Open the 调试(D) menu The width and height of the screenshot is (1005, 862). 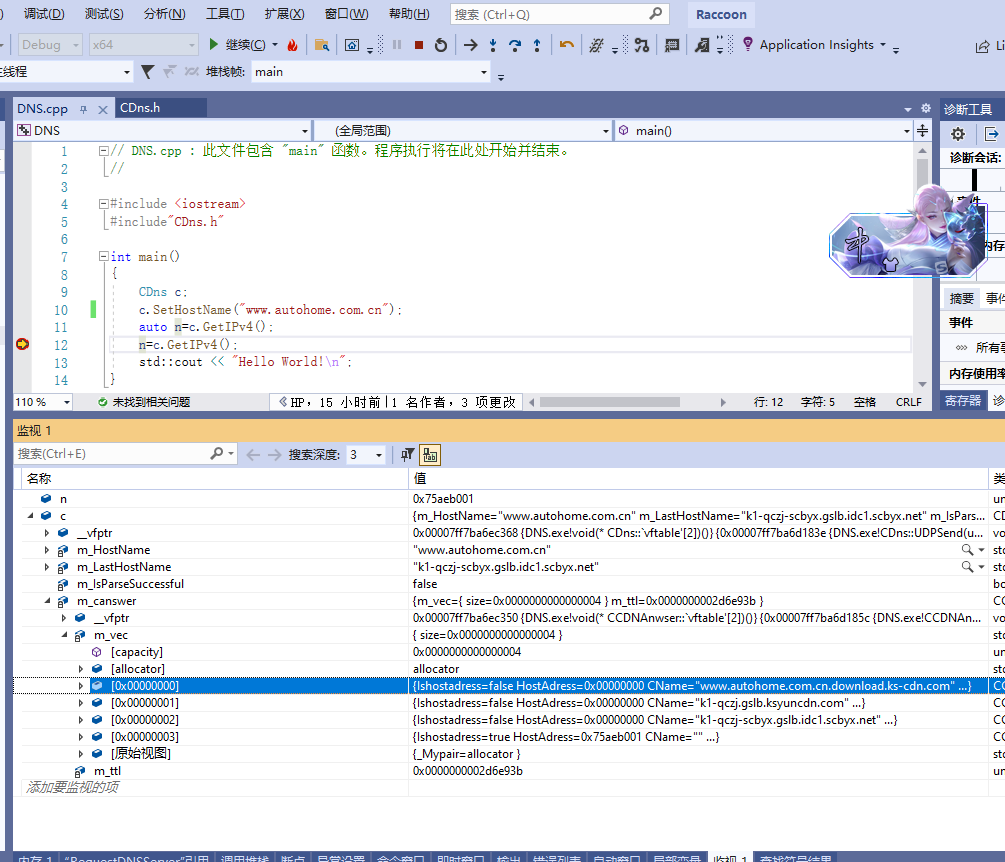(43, 14)
